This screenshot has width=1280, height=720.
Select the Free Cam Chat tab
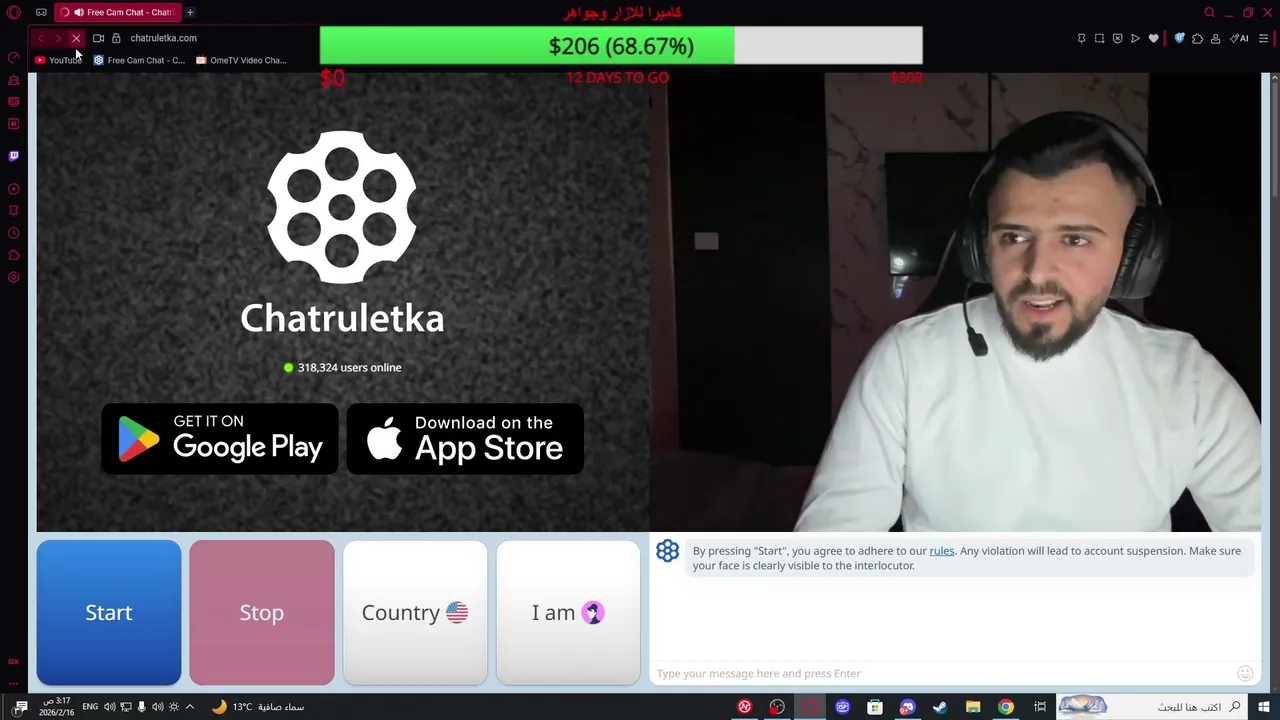tap(117, 12)
